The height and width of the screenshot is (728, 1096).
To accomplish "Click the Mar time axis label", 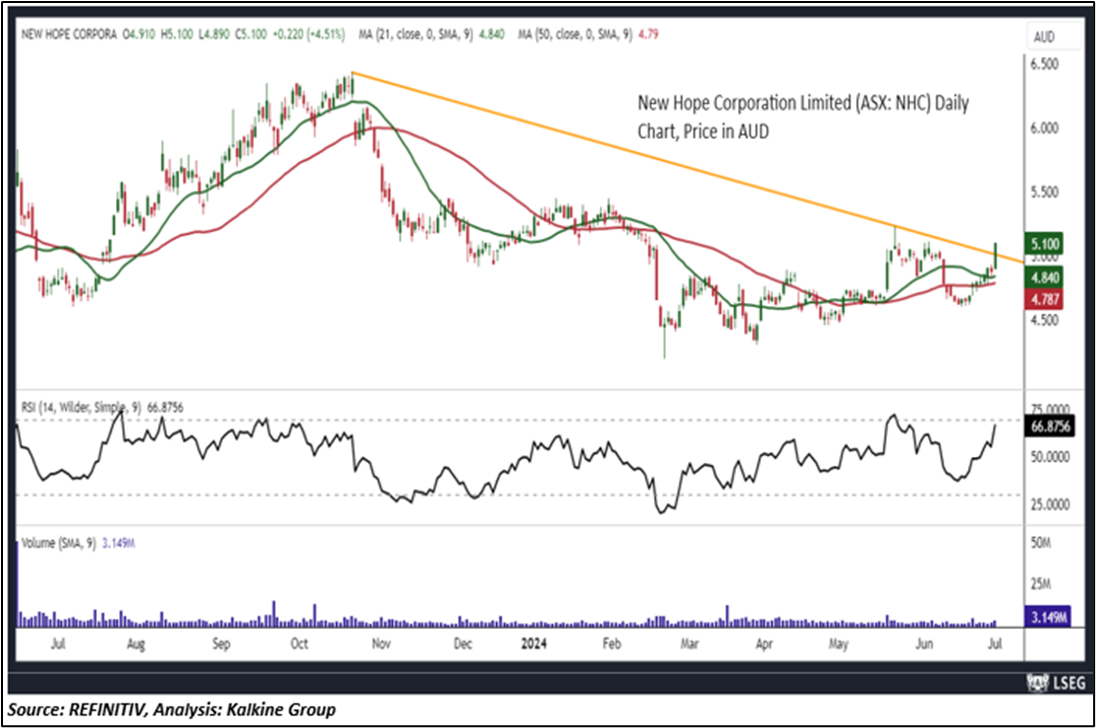I will 689,643.
